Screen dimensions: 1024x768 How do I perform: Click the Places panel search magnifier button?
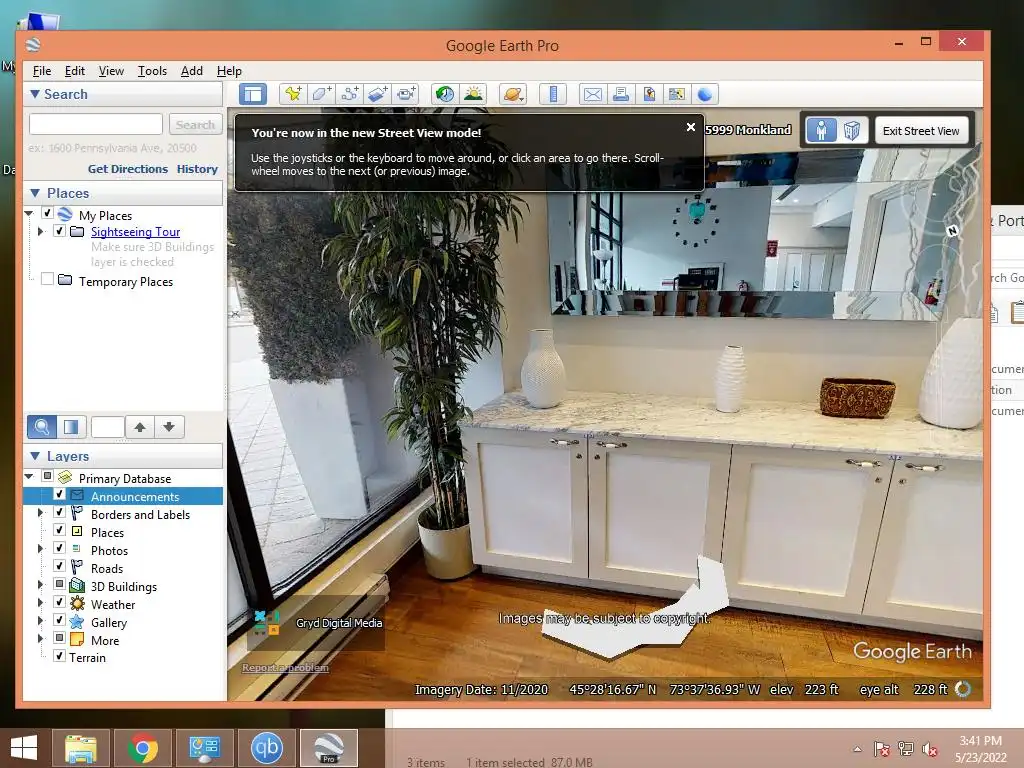(x=41, y=427)
